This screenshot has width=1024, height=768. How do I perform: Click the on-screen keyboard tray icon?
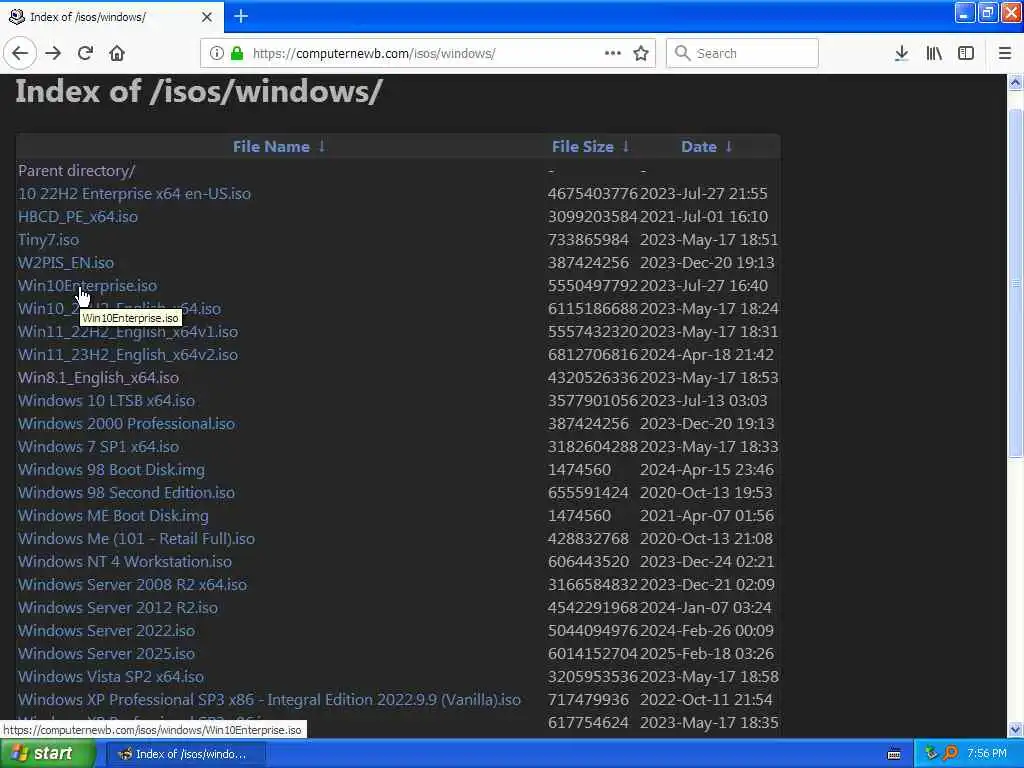[894, 754]
